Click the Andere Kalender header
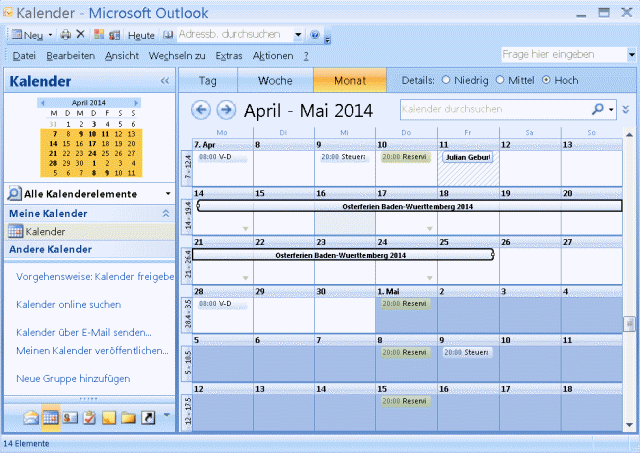This screenshot has height=453, width=640. [x=90, y=249]
